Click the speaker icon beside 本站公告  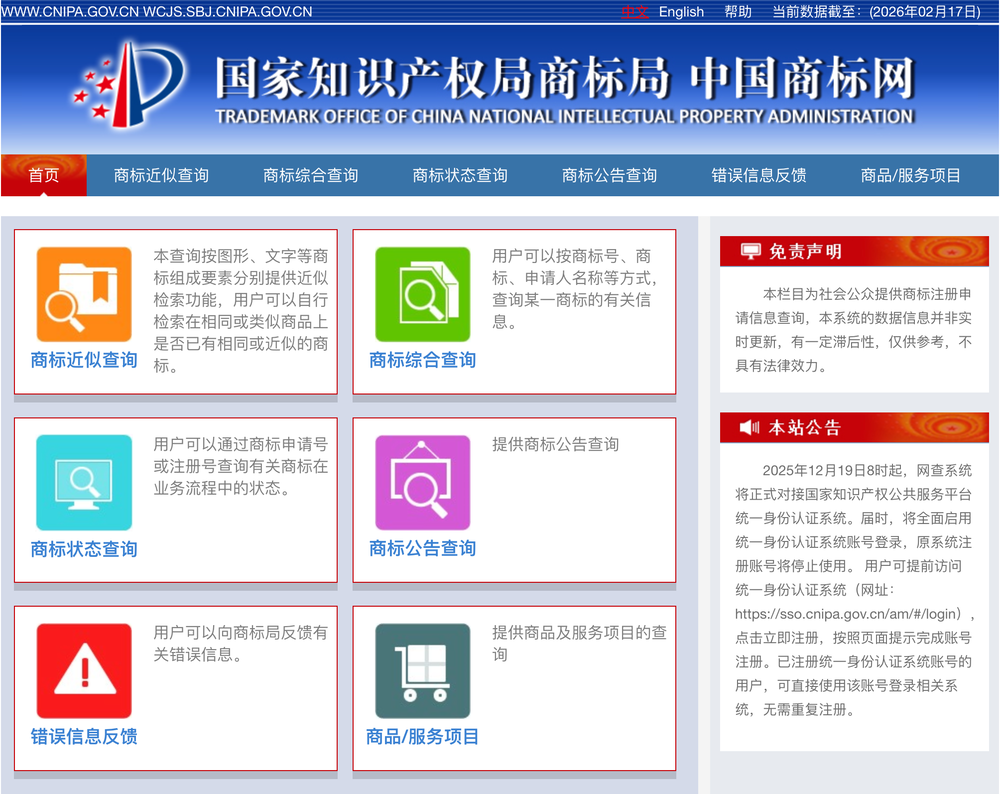point(749,427)
